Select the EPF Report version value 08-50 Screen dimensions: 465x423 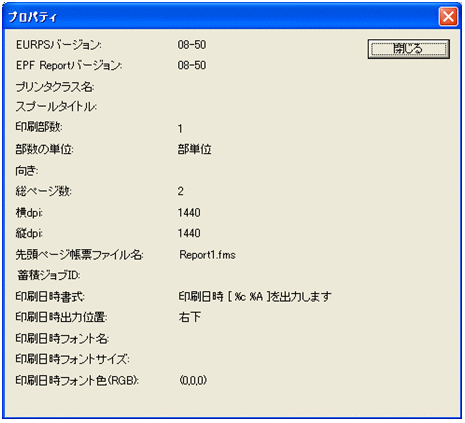(192, 65)
